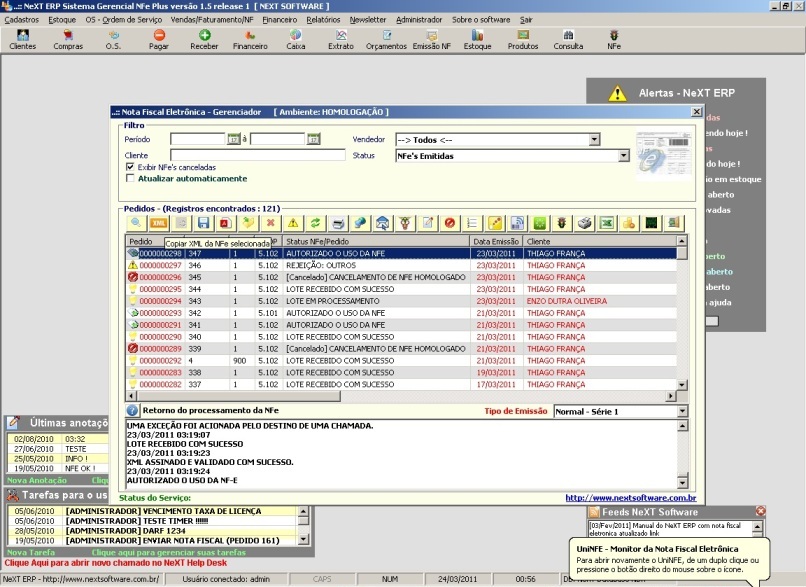Click the Excel export icon
806x587 pixels.
(x=607, y=223)
